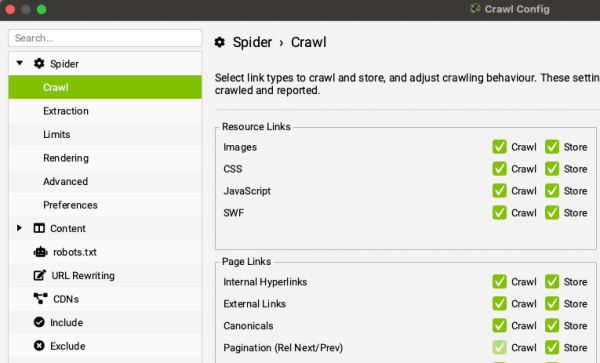Viewport: 600px width, 363px height.
Task: Select the robots.txt item
Action: tap(105, 252)
